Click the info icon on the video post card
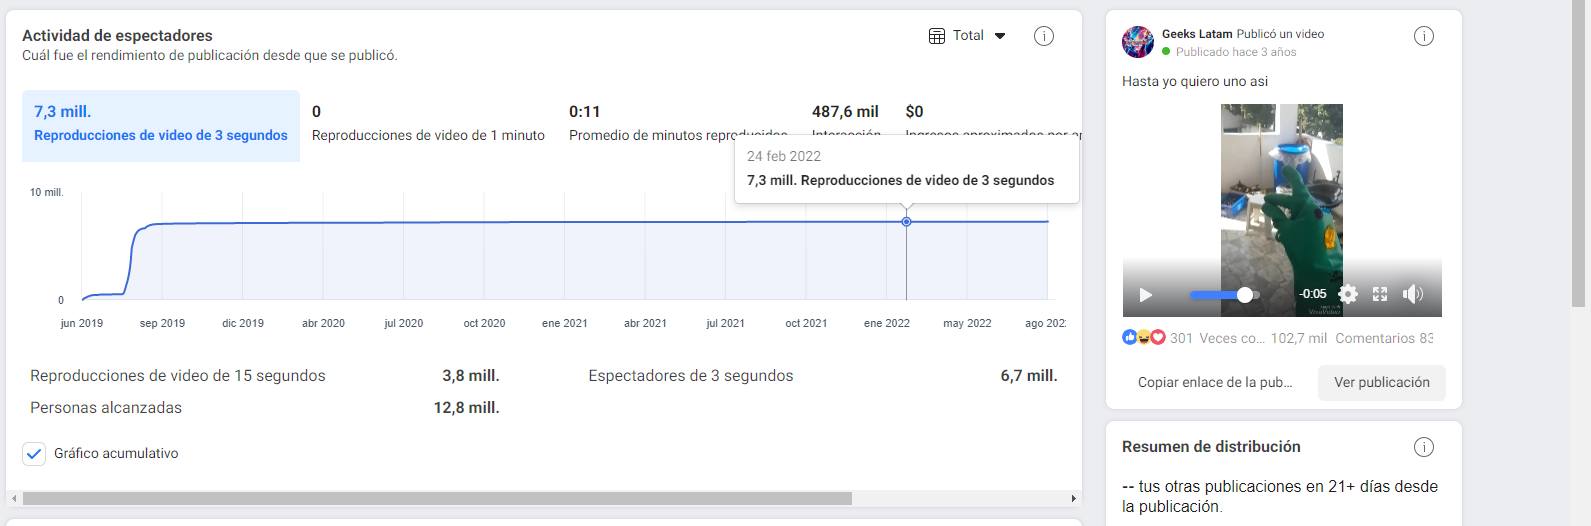1591x526 pixels. point(1424,36)
